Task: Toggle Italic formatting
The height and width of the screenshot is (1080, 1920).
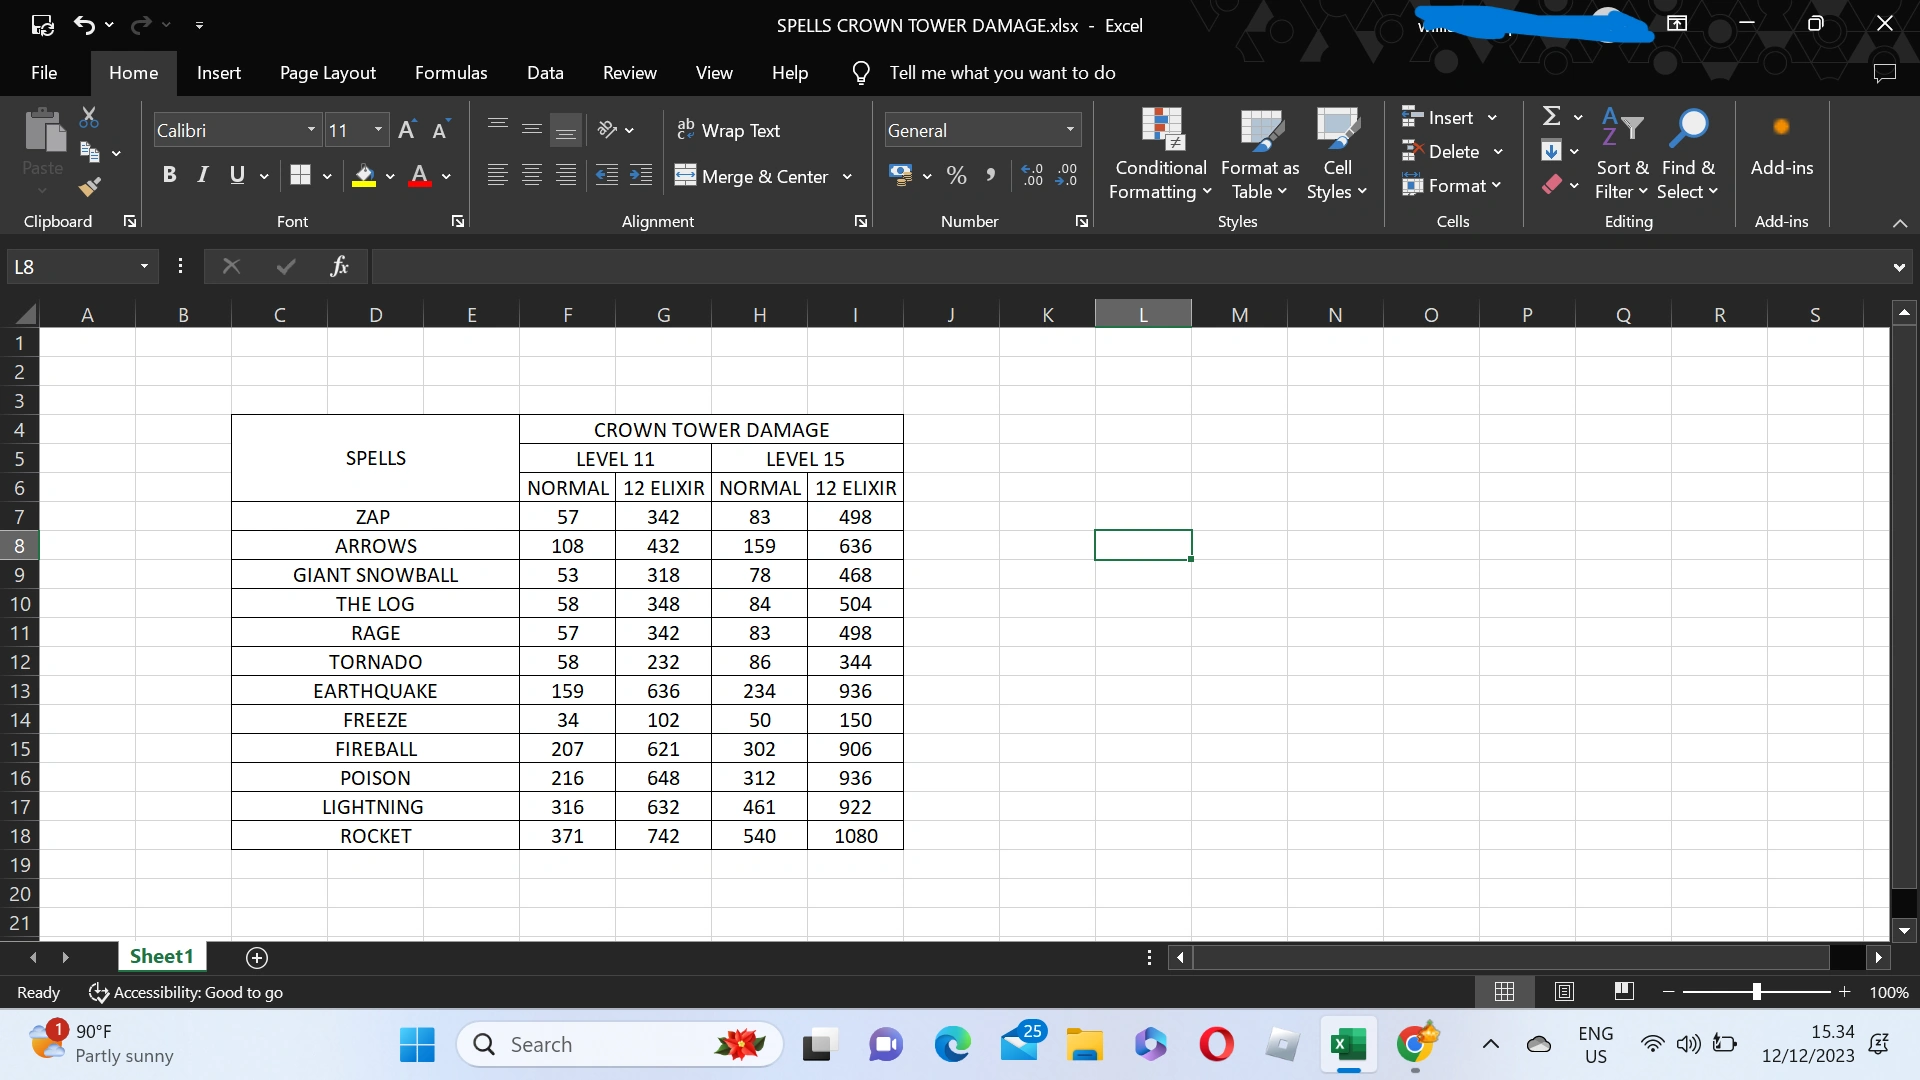Action: pos(203,176)
